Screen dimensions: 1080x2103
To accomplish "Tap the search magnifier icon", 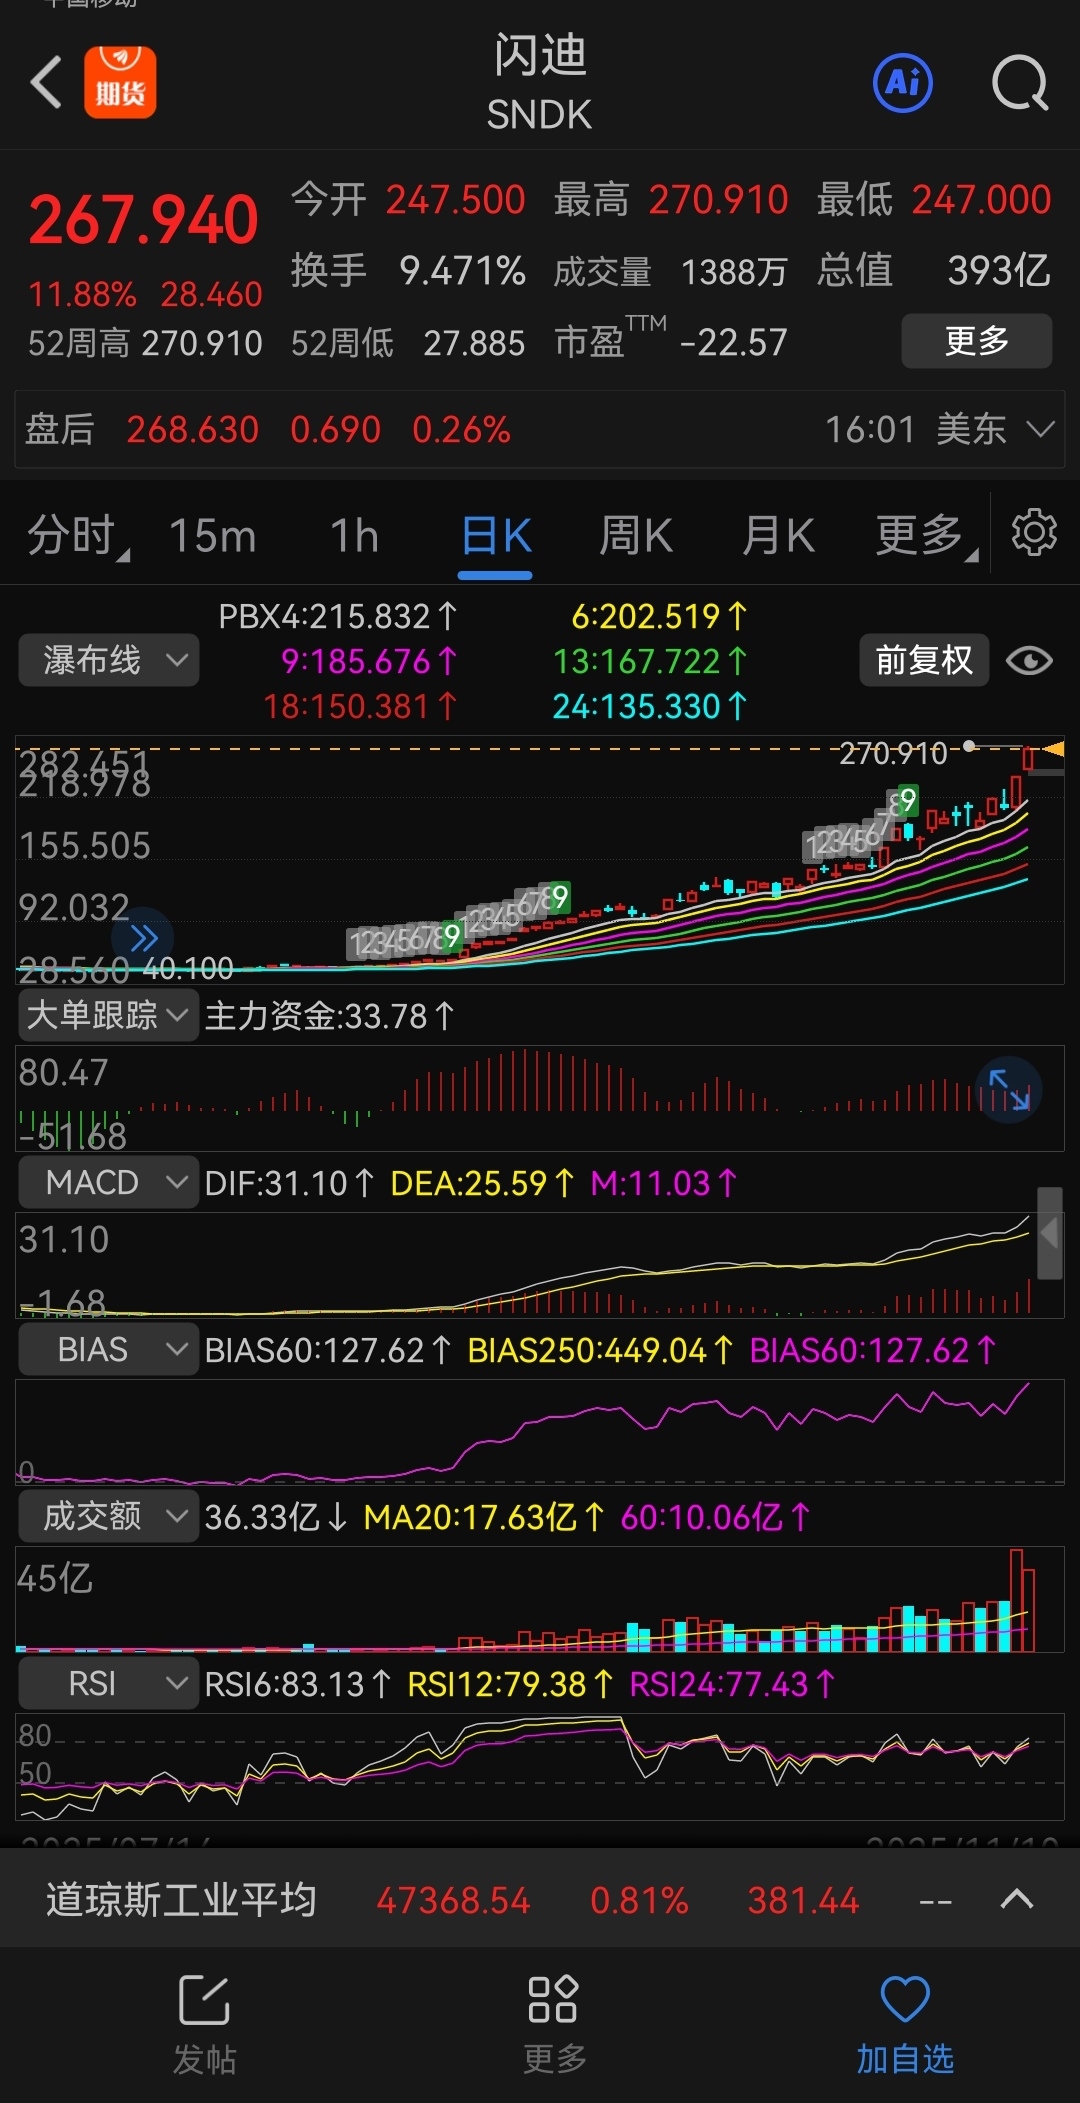I will [1019, 83].
